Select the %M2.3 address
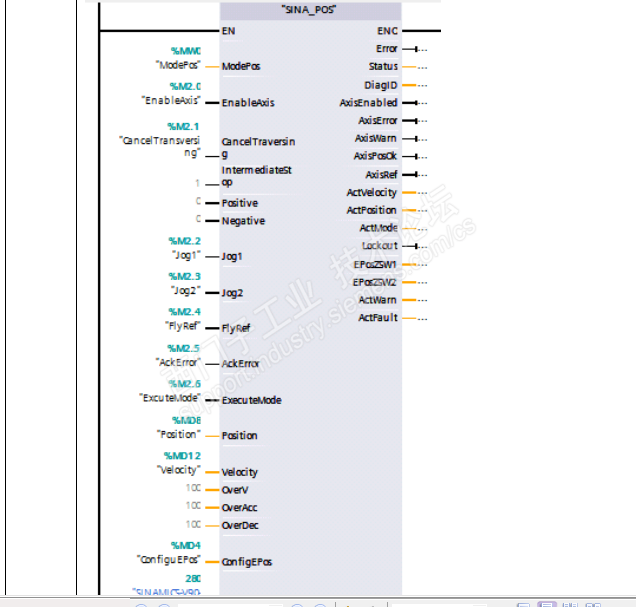Screen dimensions: 636x607 coord(185,277)
